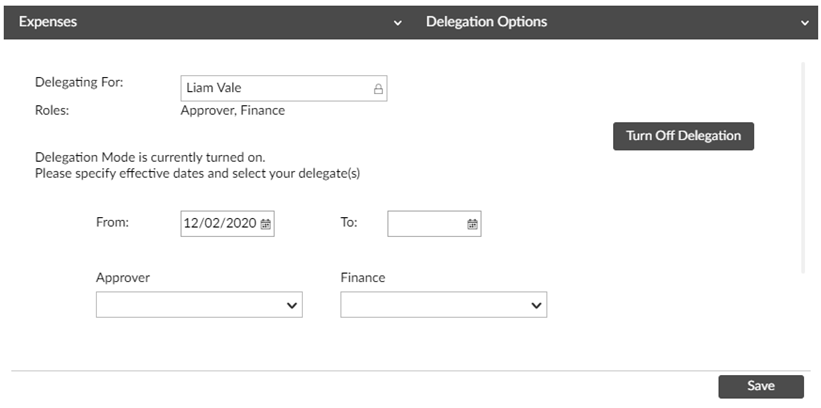Click the Finance dropdown arrow
This screenshot has height=408, width=821.
[536, 305]
